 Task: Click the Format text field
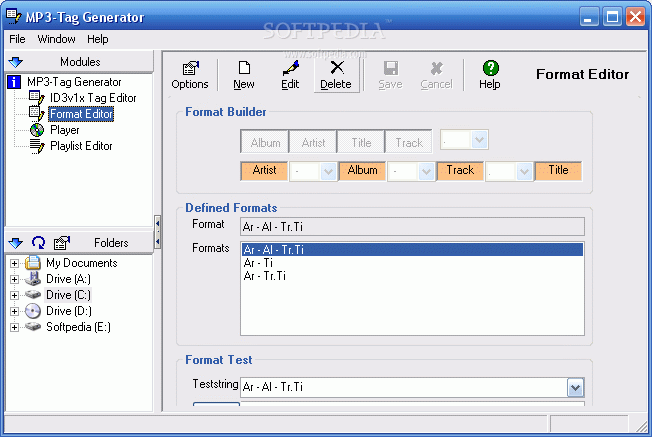(x=412, y=227)
